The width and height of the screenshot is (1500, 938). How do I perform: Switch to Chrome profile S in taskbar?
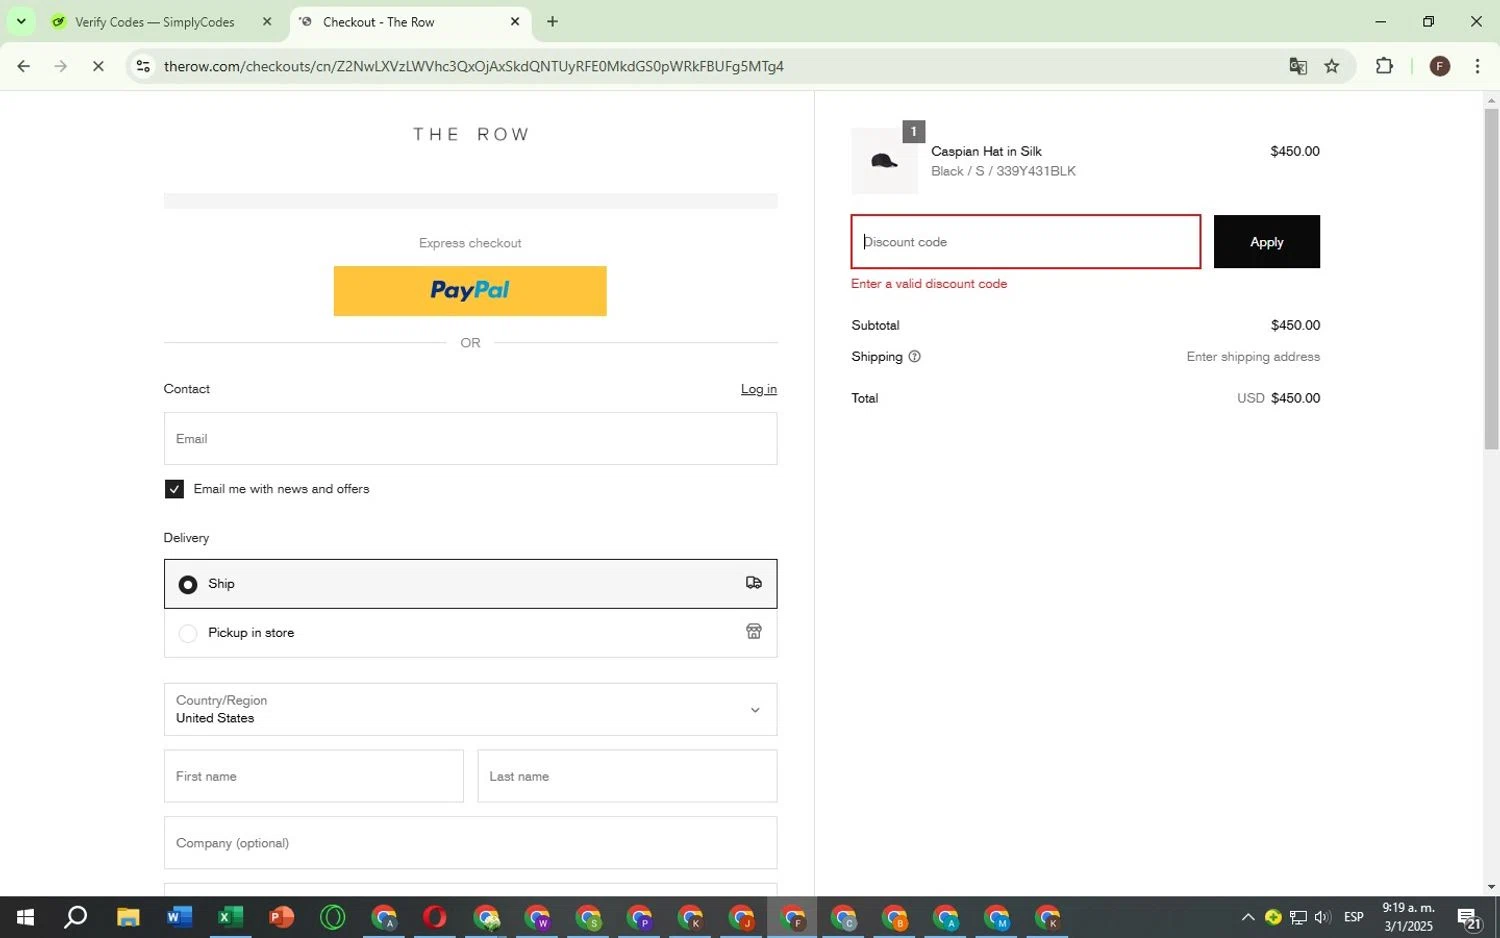[588, 917]
